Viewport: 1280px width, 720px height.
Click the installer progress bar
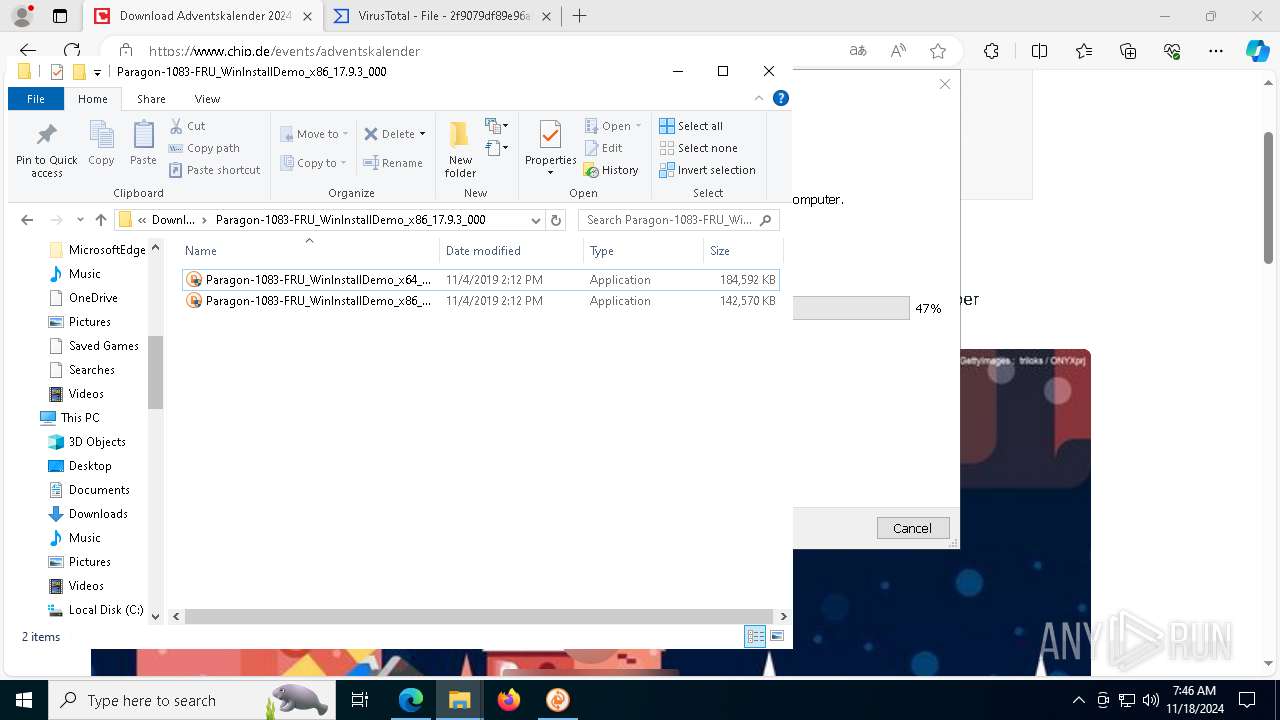[851, 308]
